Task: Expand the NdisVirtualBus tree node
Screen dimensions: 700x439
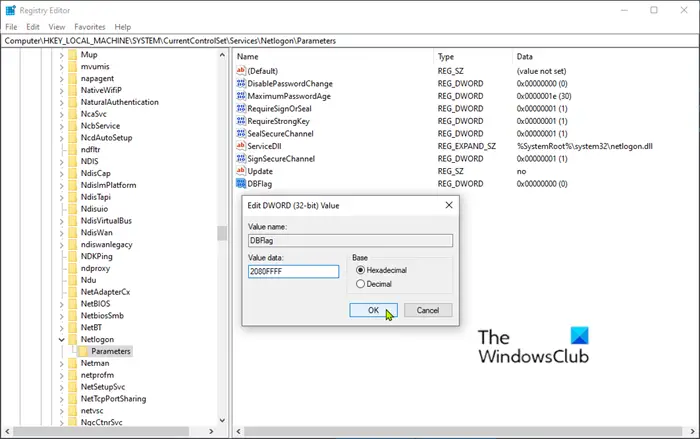Action: click(62, 221)
